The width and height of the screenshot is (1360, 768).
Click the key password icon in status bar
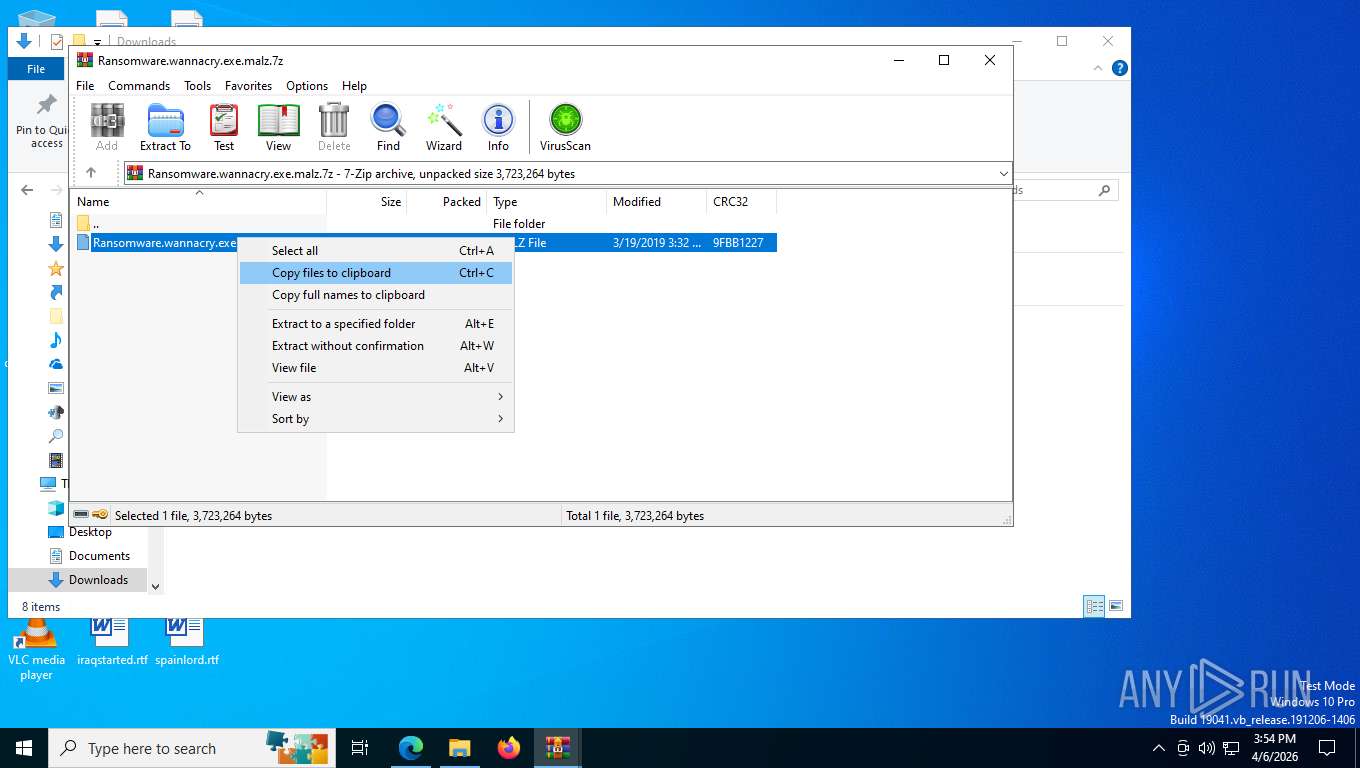(100, 515)
